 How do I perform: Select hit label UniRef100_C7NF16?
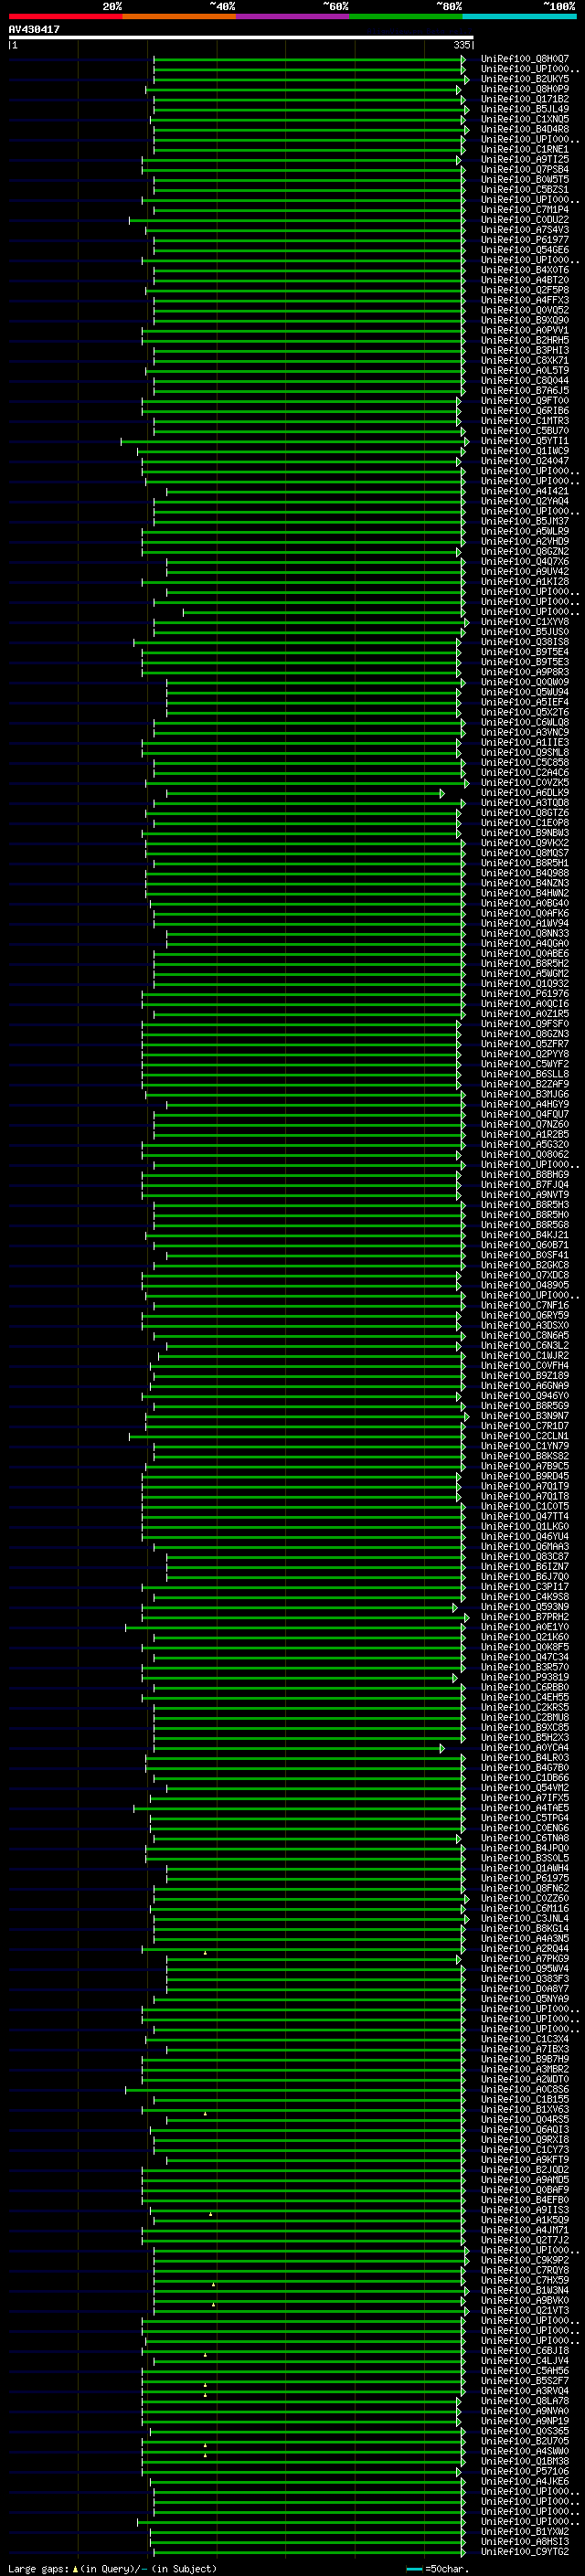pos(525,1305)
